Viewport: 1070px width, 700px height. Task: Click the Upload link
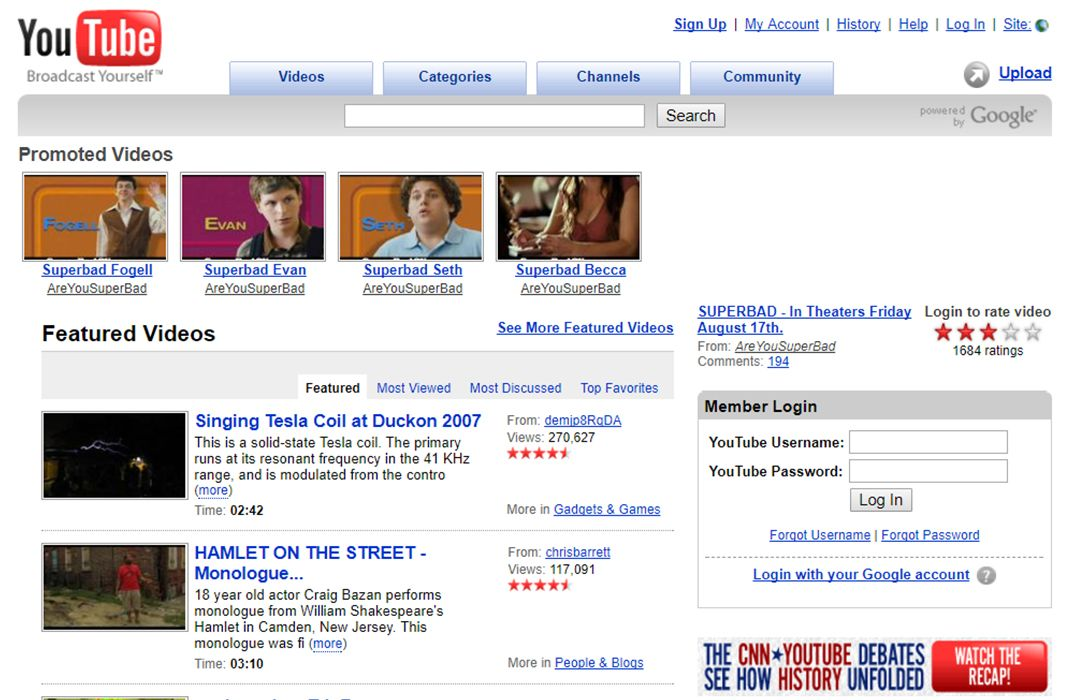(1025, 73)
